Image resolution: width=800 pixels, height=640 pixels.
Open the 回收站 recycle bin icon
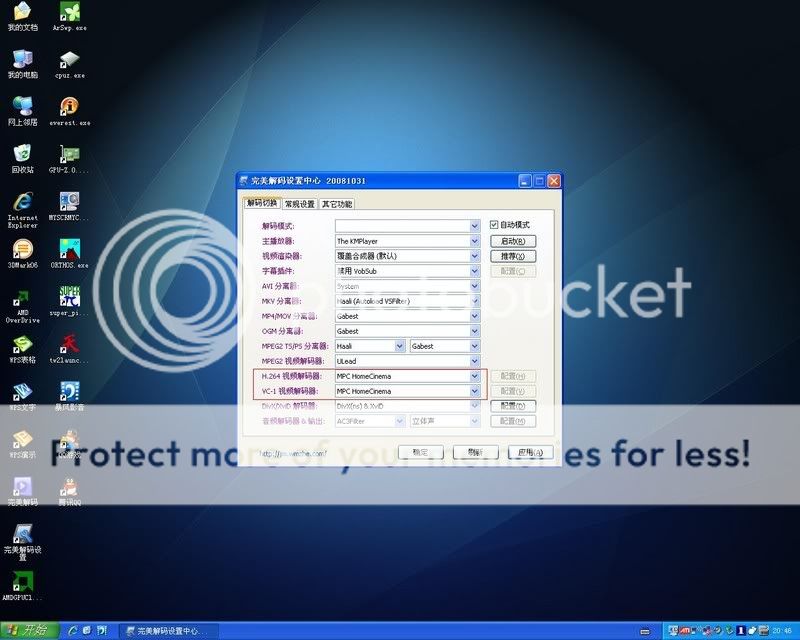22,155
